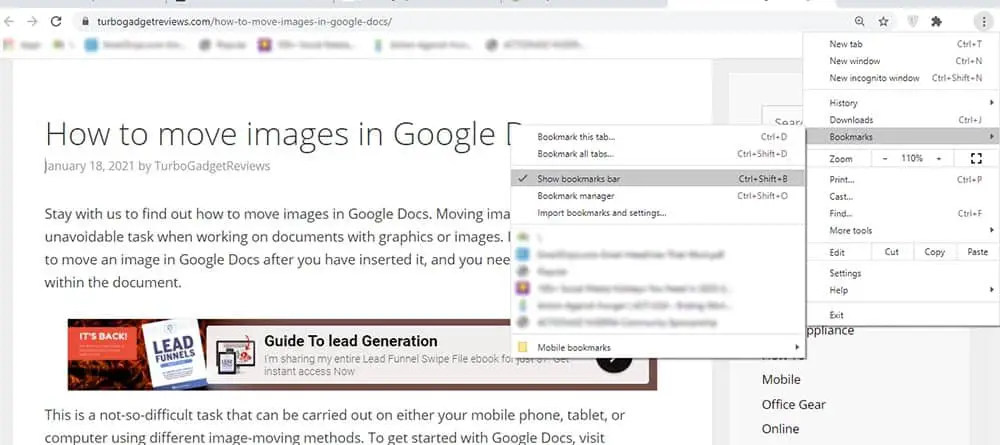Open Downloads from the Chrome menu
The width and height of the screenshot is (1000, 445).
point(901,120)
